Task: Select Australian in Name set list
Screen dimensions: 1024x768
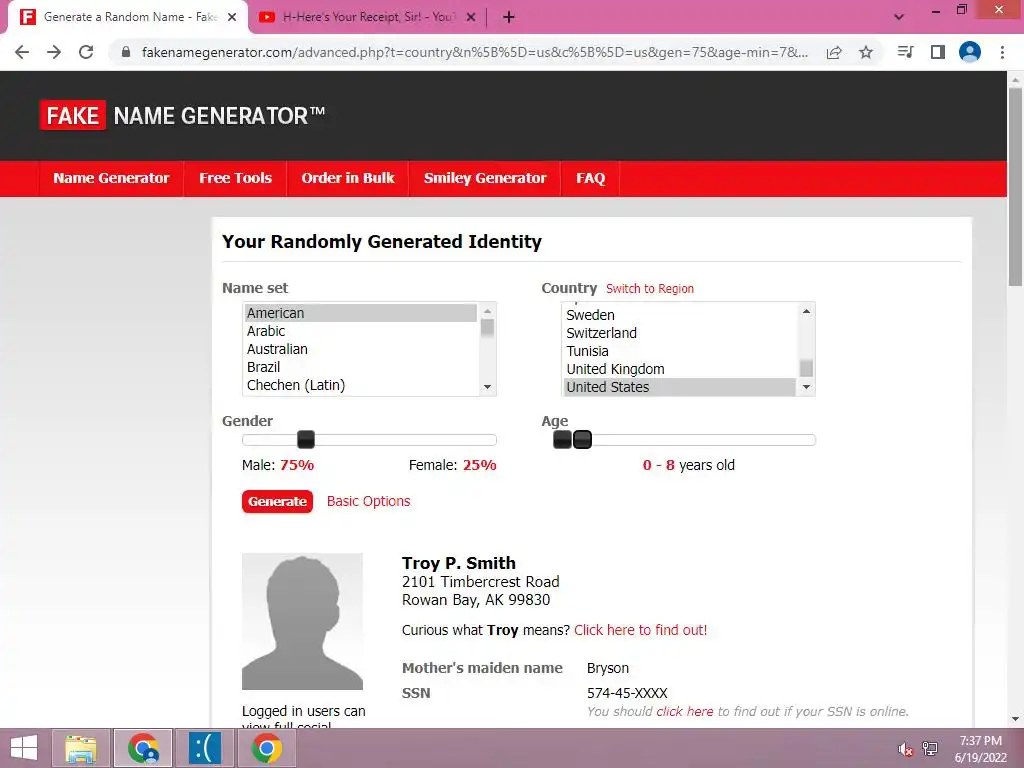Action: click(360, 349)
